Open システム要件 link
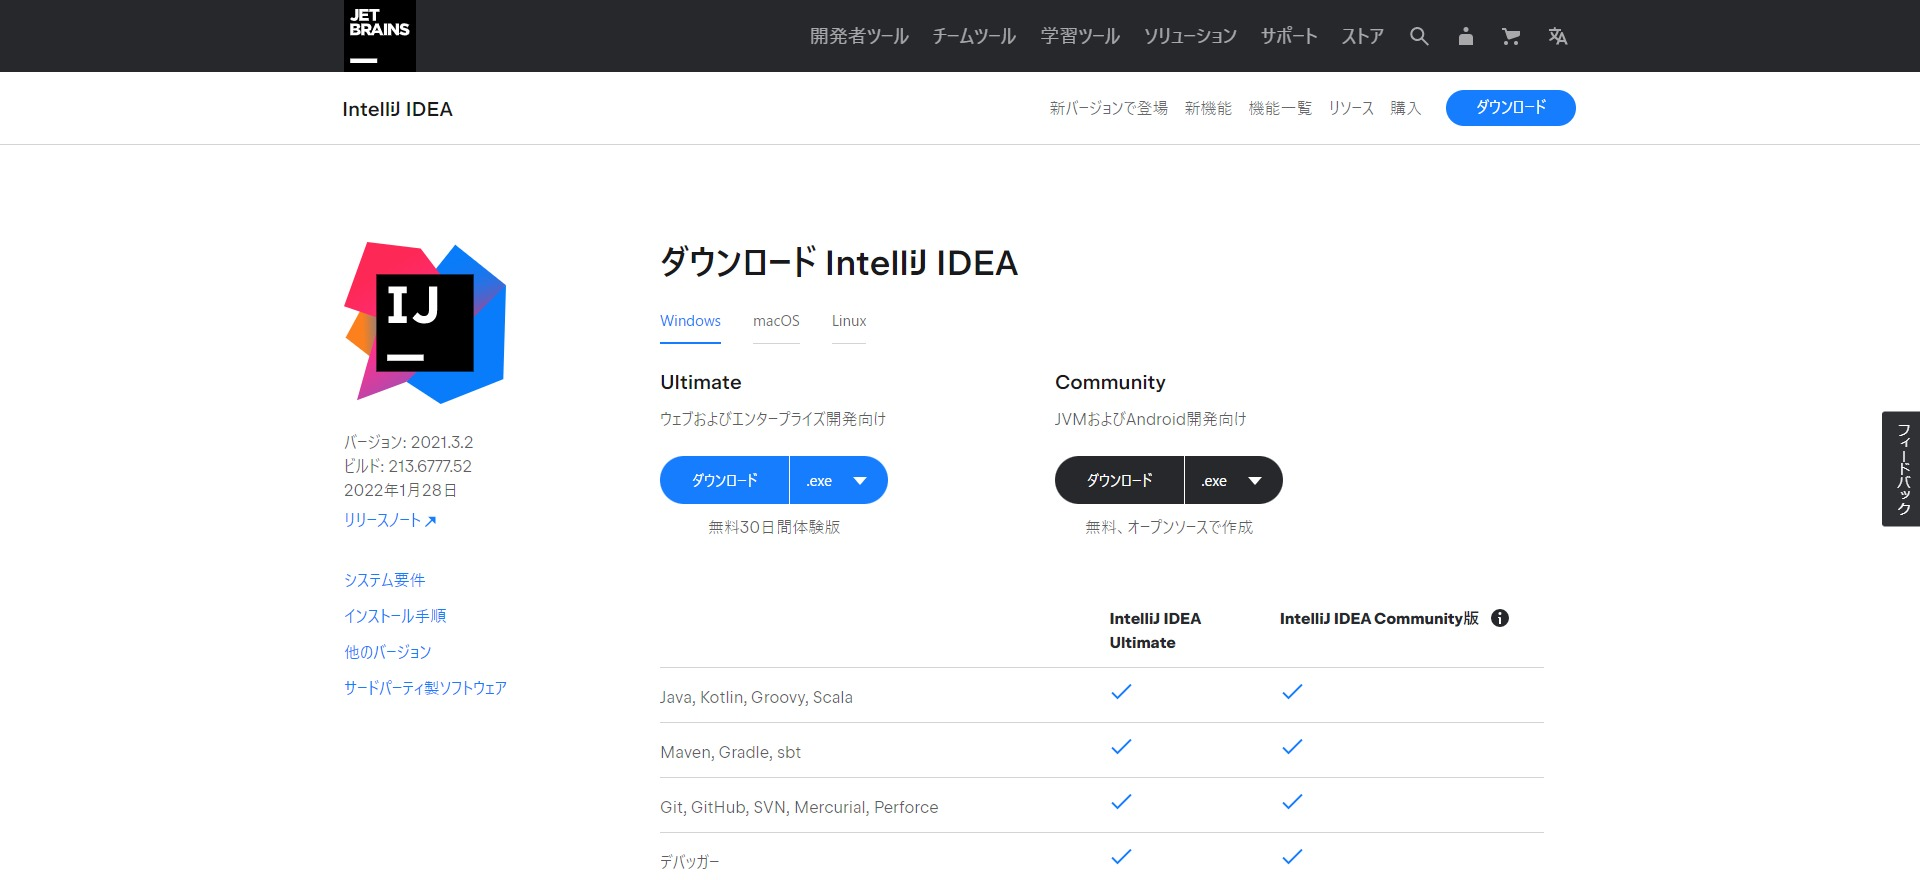Viewport: 1920px width, 880px height. click(385, 580)
